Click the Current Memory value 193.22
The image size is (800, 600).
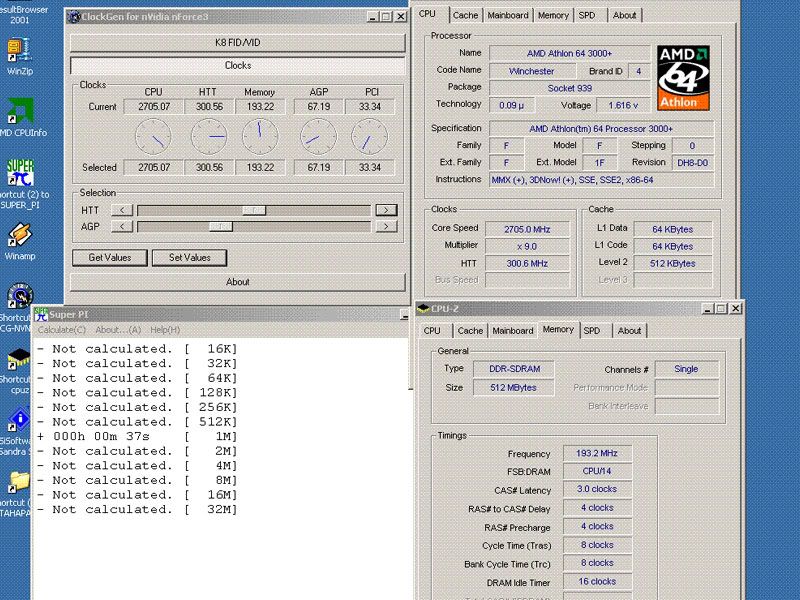click(260, 107)
